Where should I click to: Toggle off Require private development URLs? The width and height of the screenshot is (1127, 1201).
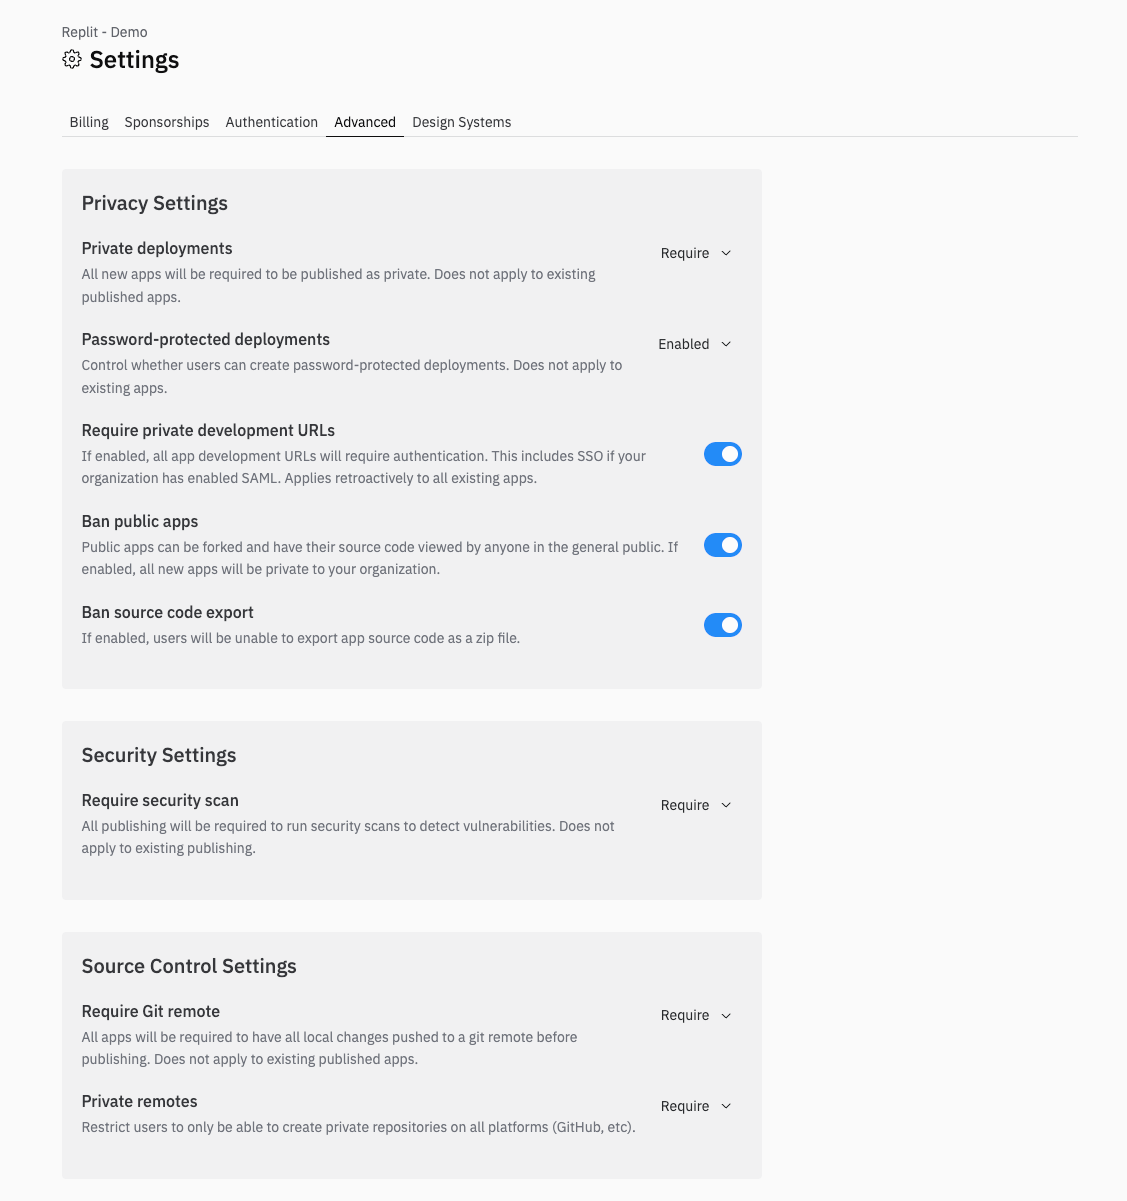[x=722, y=454]
